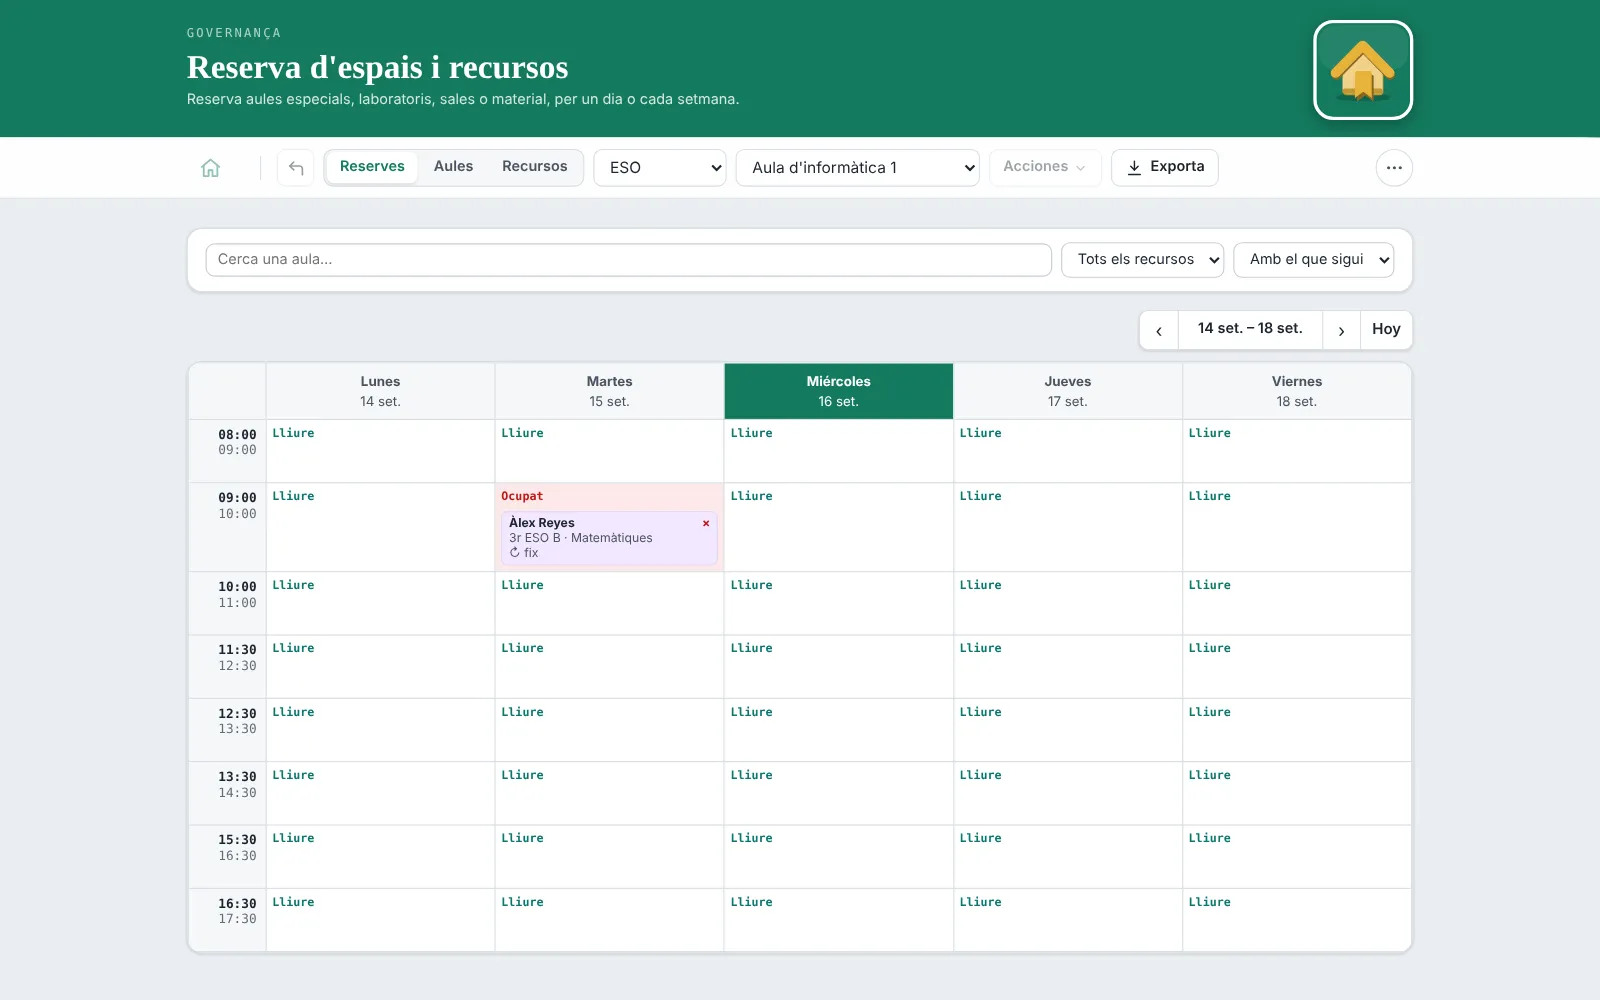The height and width of the screenshot is (1000, 1600).
Task: Click Lliure slot Thursday 08:00
Action: click(1068, 451)
